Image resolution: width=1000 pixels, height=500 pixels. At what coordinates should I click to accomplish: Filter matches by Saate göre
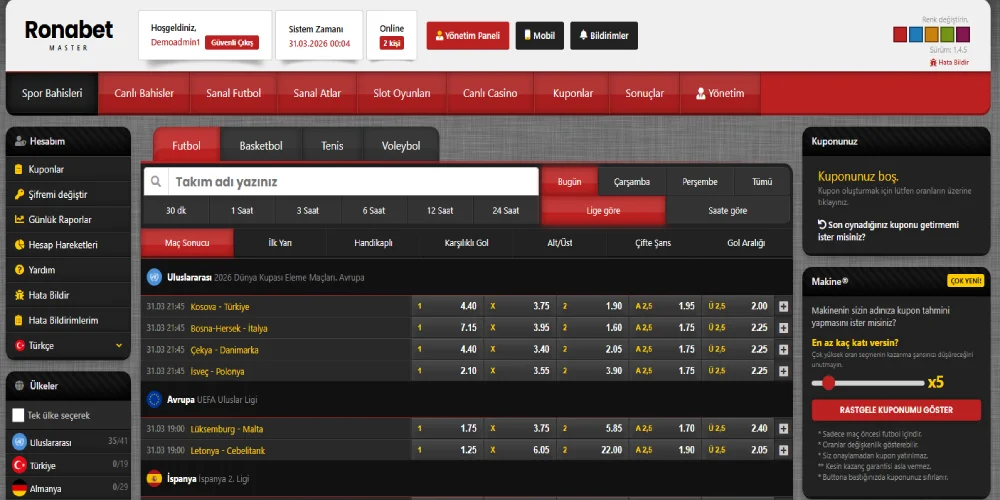728,210
